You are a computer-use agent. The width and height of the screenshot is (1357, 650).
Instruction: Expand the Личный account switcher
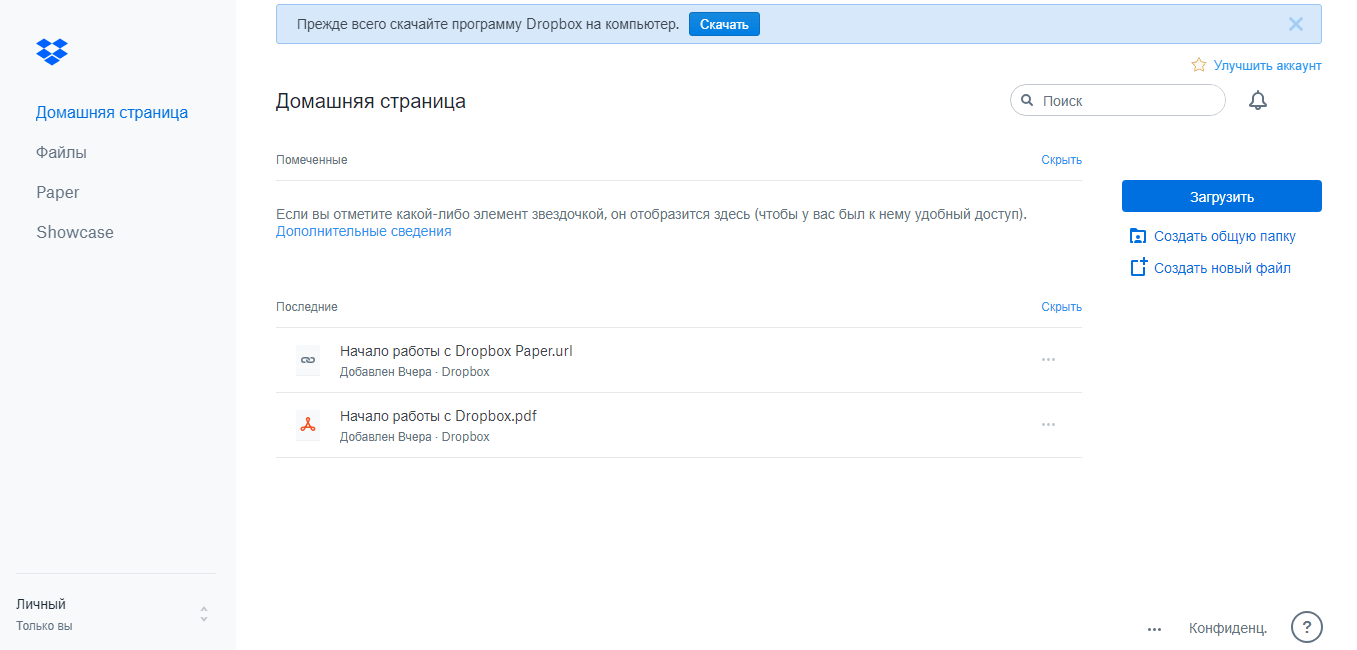coord(204,614)
